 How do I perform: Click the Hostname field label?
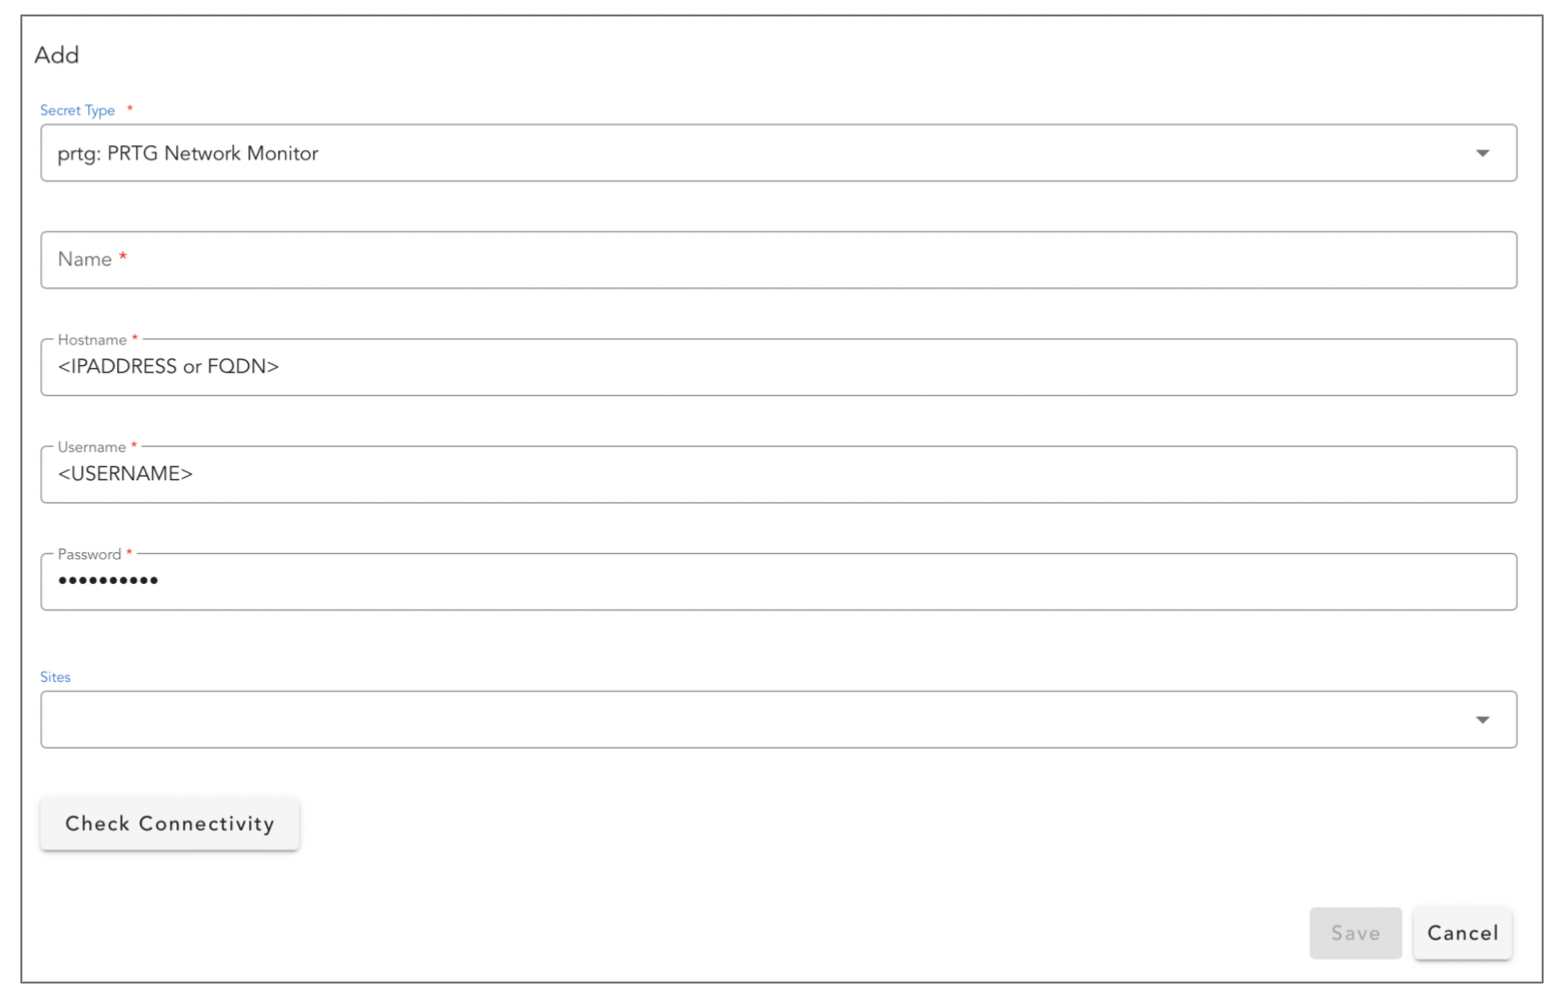click(88, 339)
